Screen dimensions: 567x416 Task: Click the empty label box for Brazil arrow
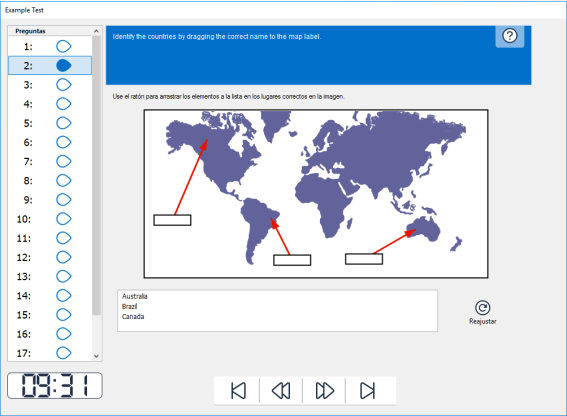pos(292,260)
